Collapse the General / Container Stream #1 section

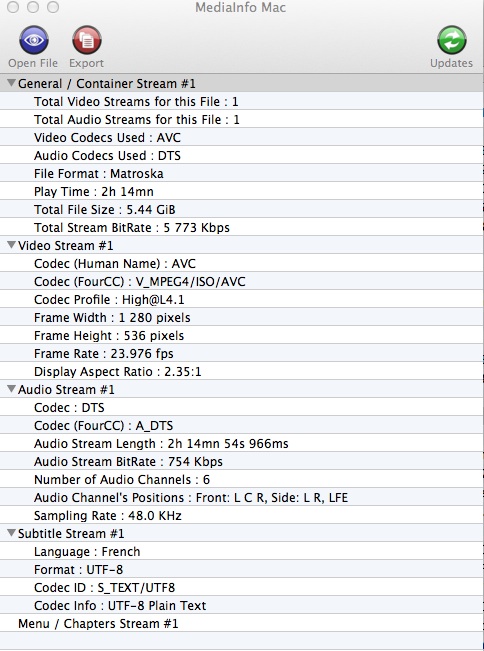12,83
